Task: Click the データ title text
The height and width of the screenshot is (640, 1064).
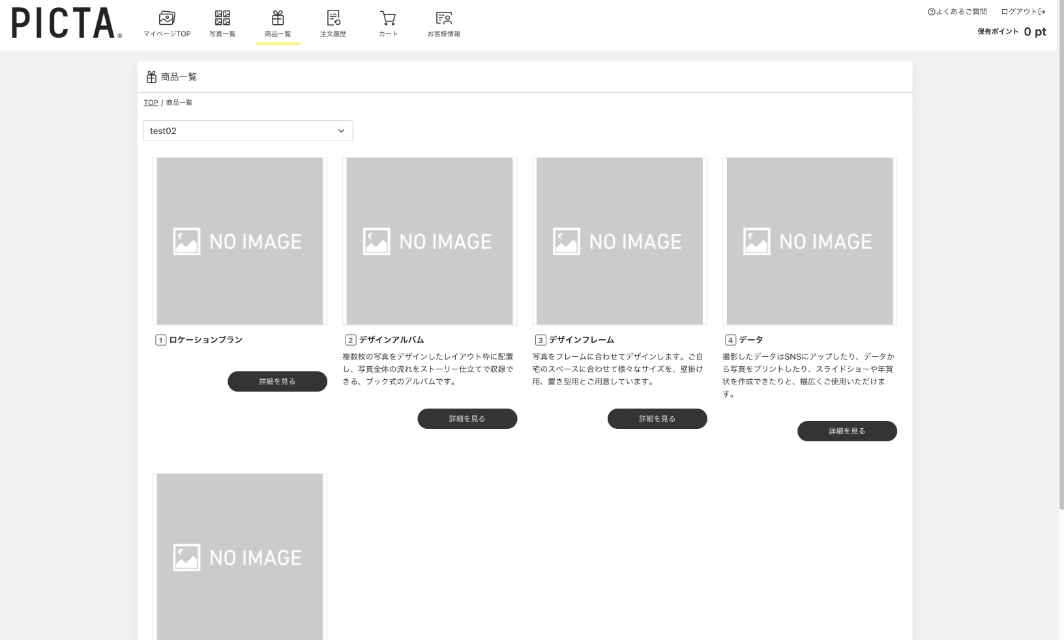Action: click(x=750, y=339)
